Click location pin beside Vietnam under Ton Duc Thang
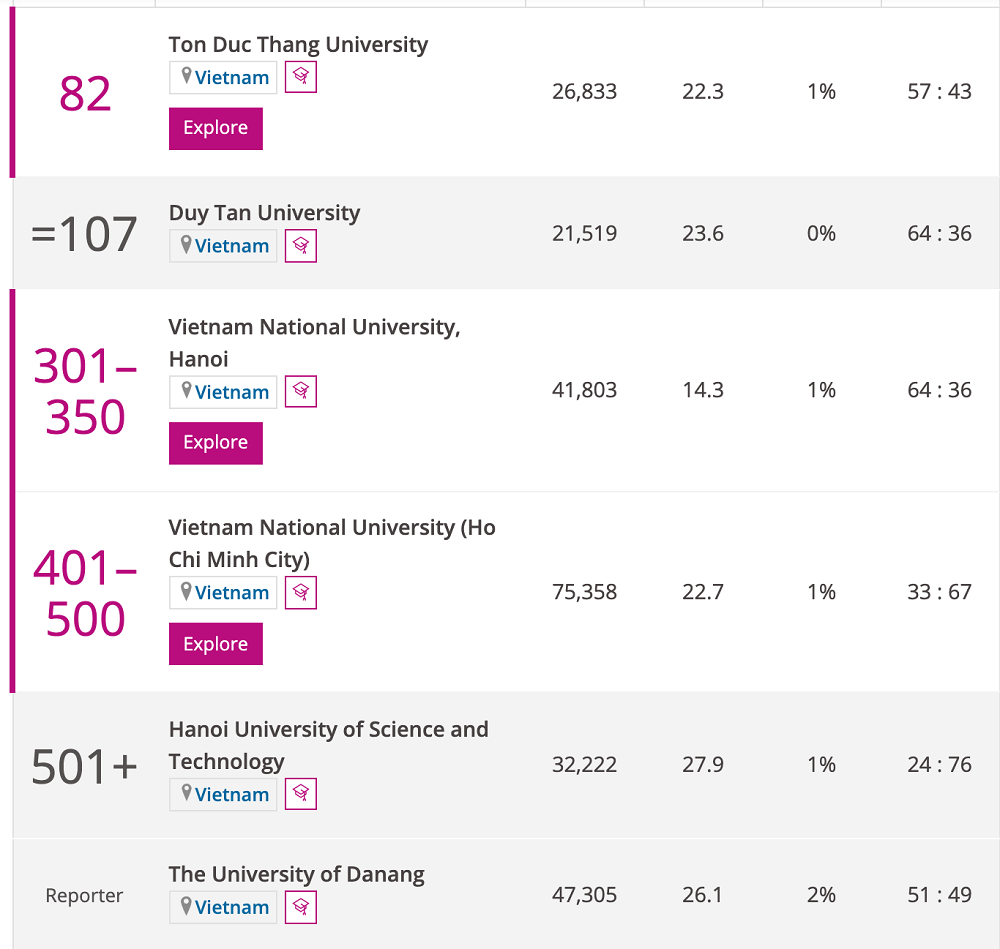This screenshot has width=1000, height=949. [x=186, y=76]
